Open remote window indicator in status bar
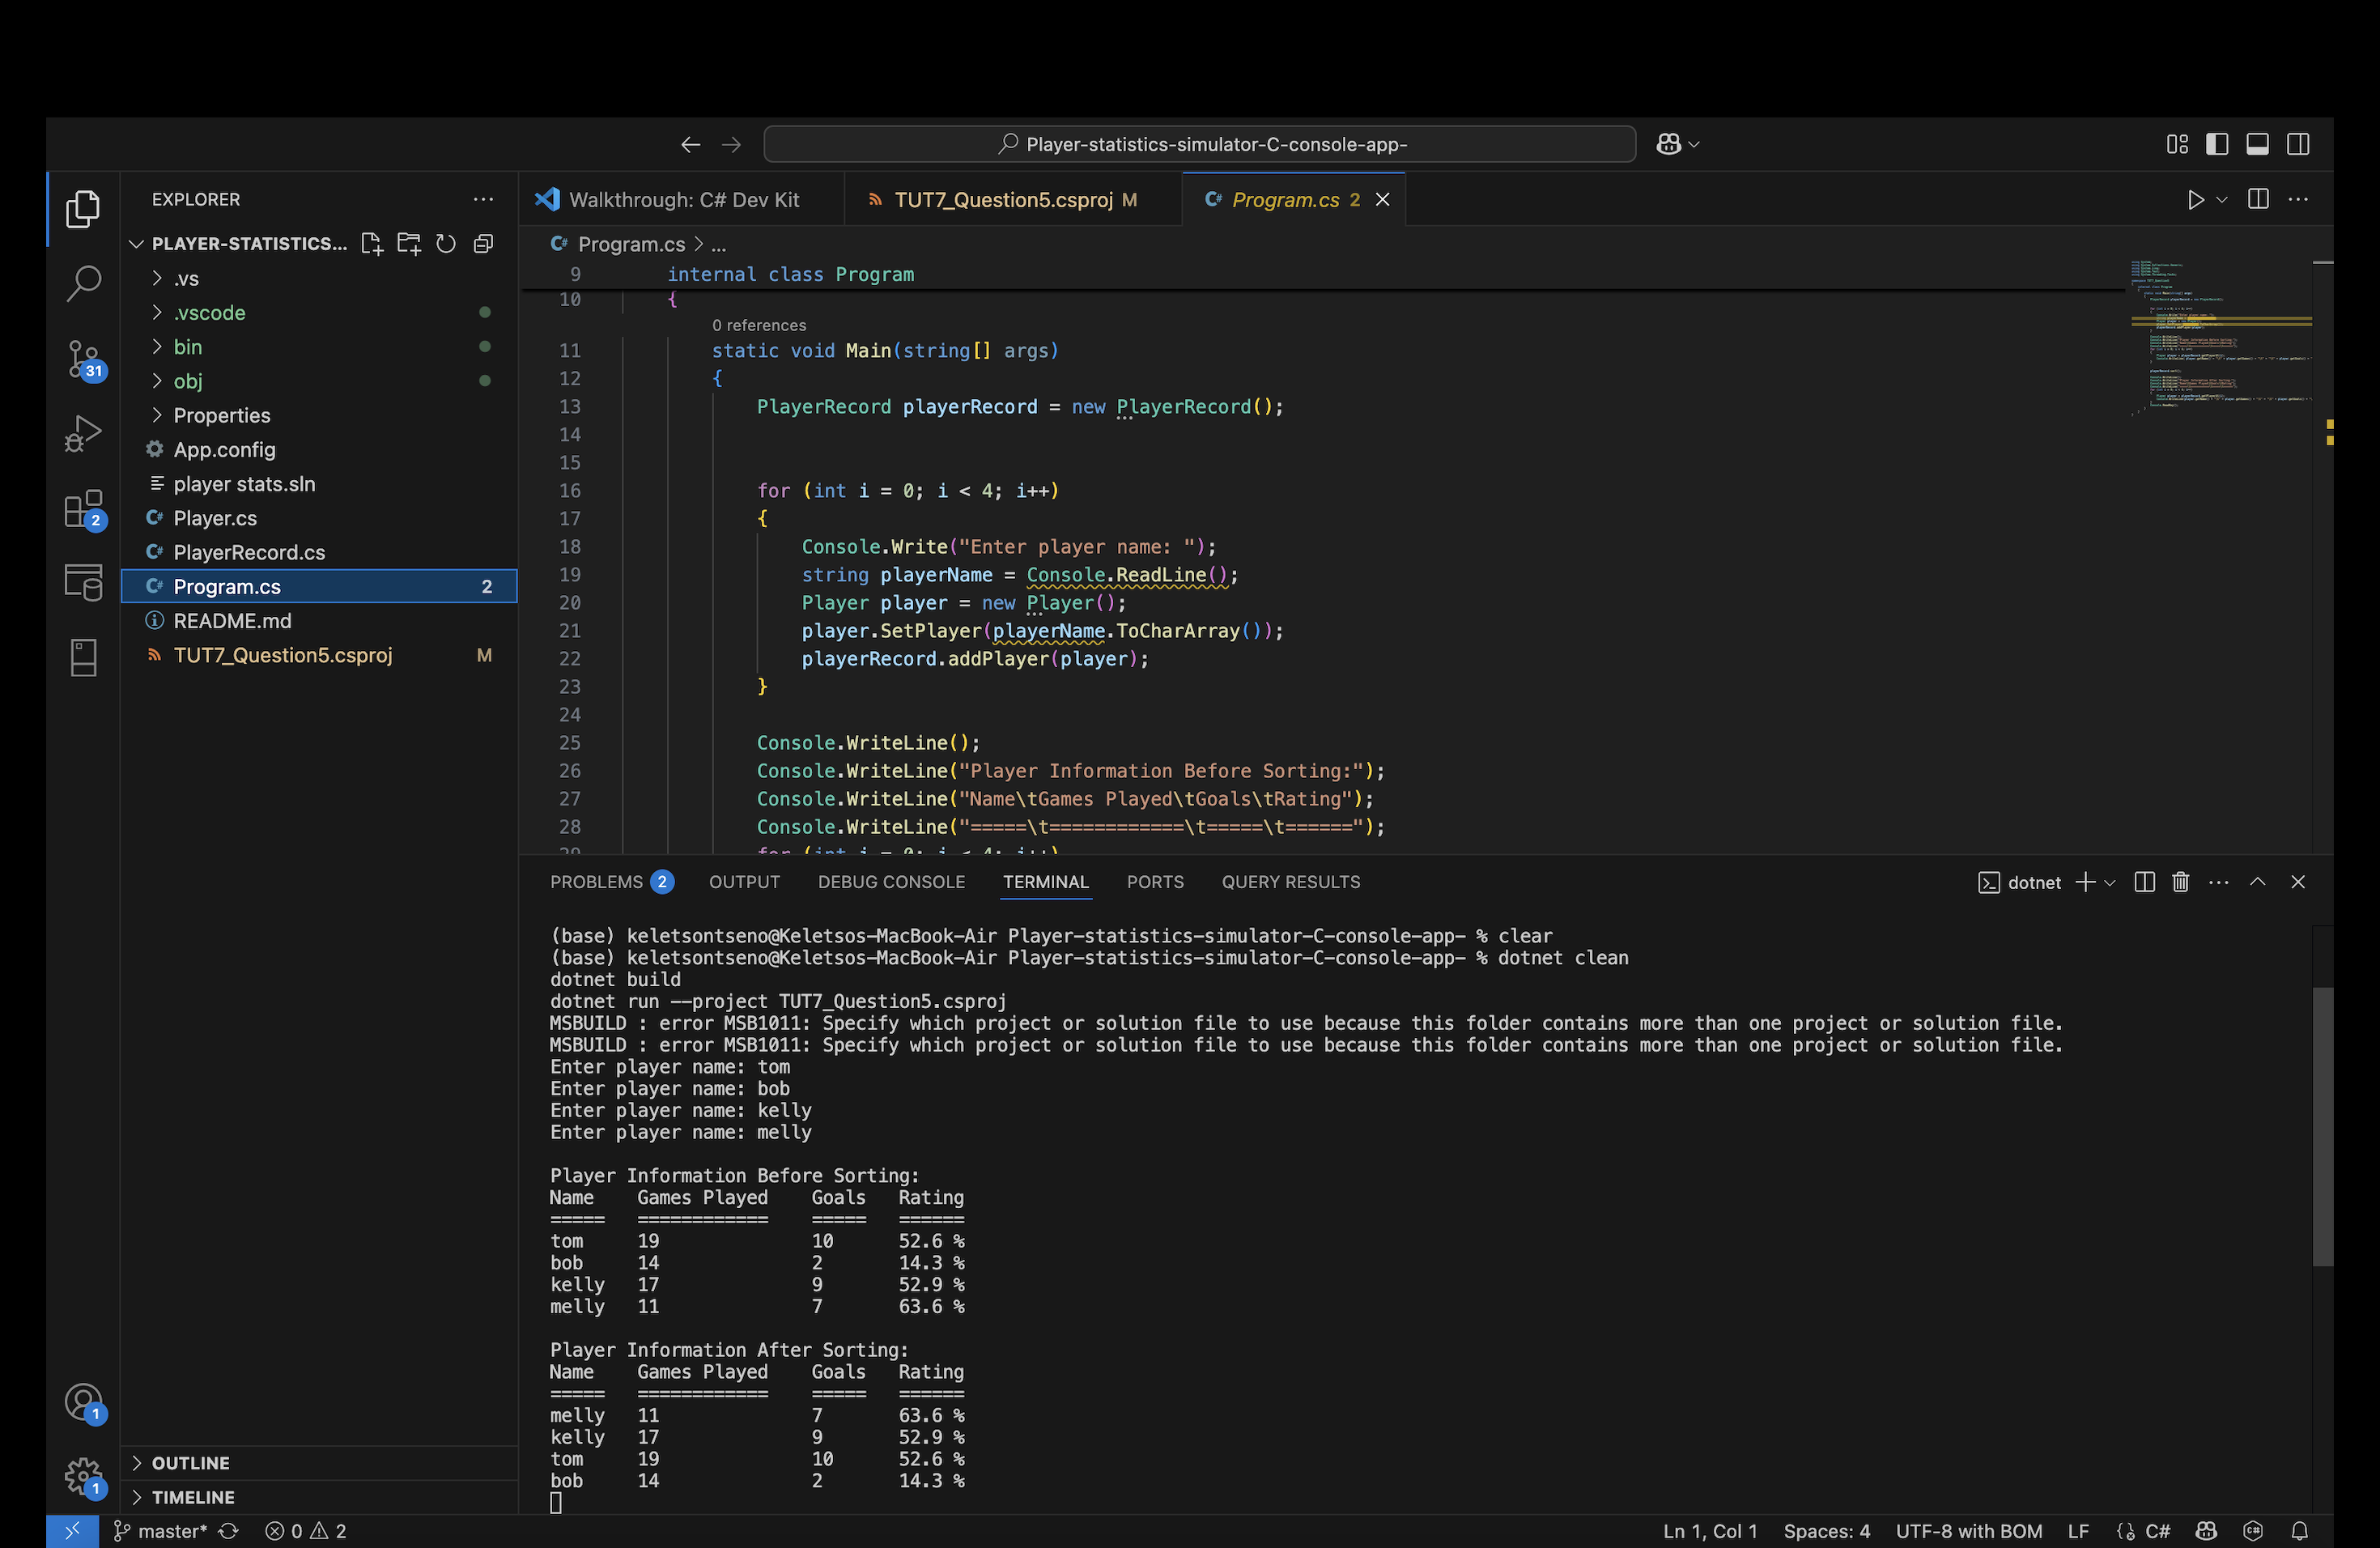This screenshot has width=2380, height=1548. click(x=72, y=1531)
